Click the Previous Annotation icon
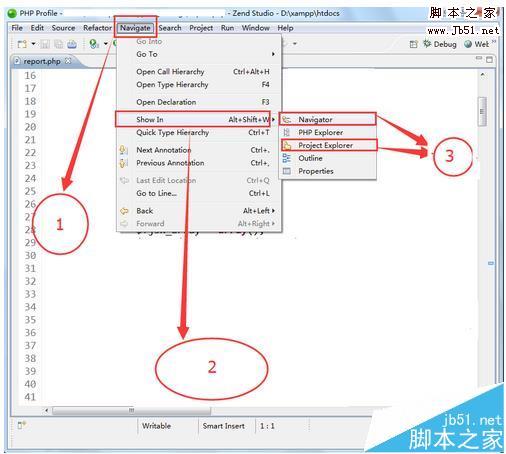 pos(124,163)
